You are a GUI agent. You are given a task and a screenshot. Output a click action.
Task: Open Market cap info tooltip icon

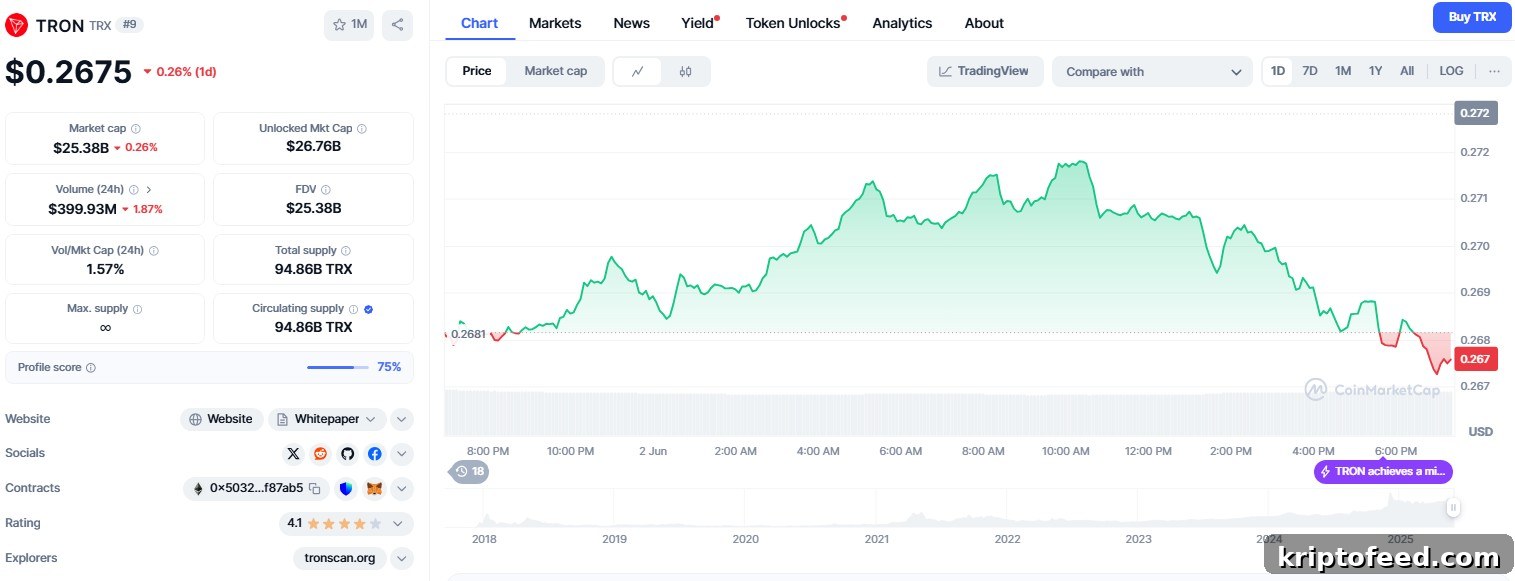pos(136,129)
